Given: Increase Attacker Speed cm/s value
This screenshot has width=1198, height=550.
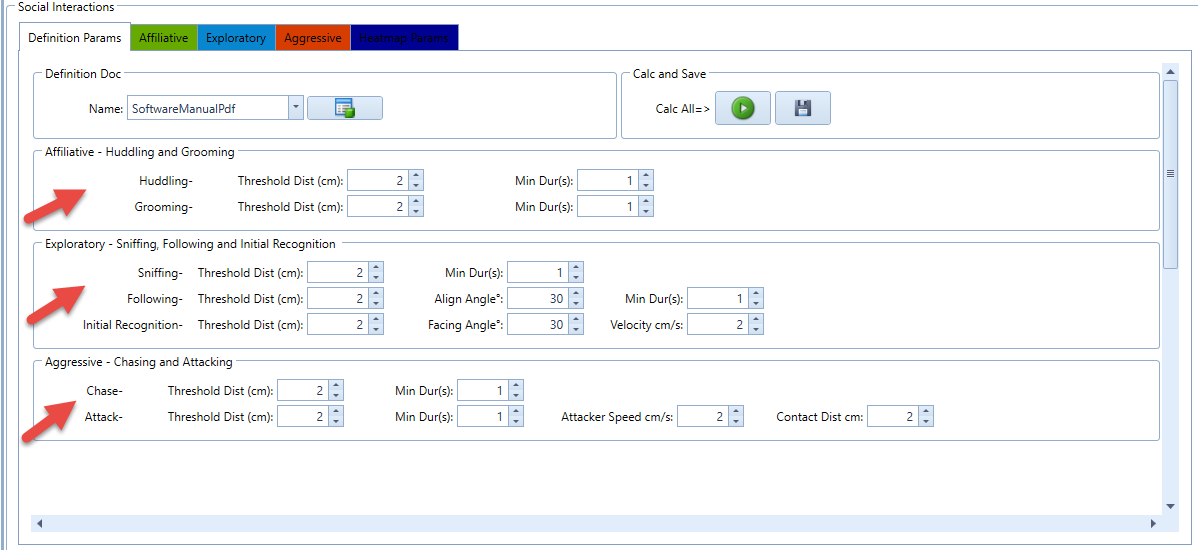Looking at the screenshot, I should click(736, 411).
